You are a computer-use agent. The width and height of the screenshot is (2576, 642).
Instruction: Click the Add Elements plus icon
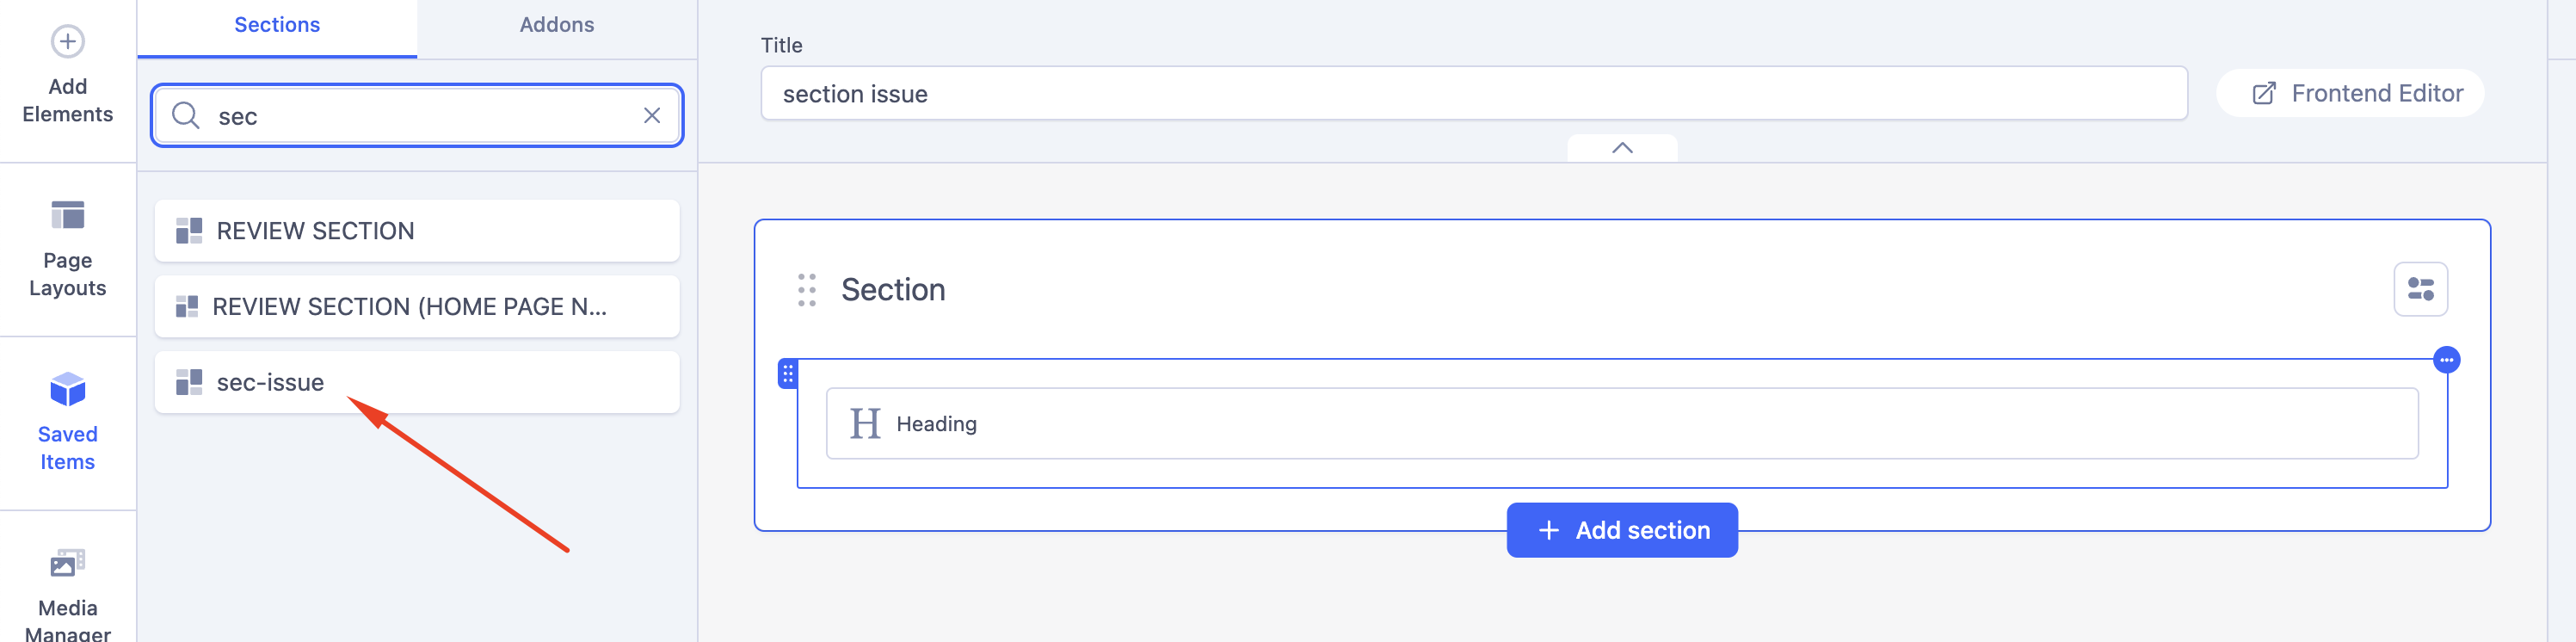tap(67, 42)
